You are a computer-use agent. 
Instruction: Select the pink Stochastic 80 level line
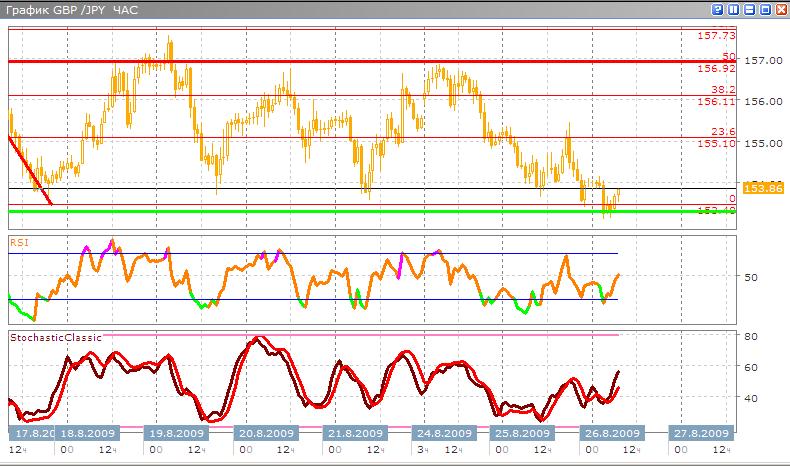tap(360, 335)
